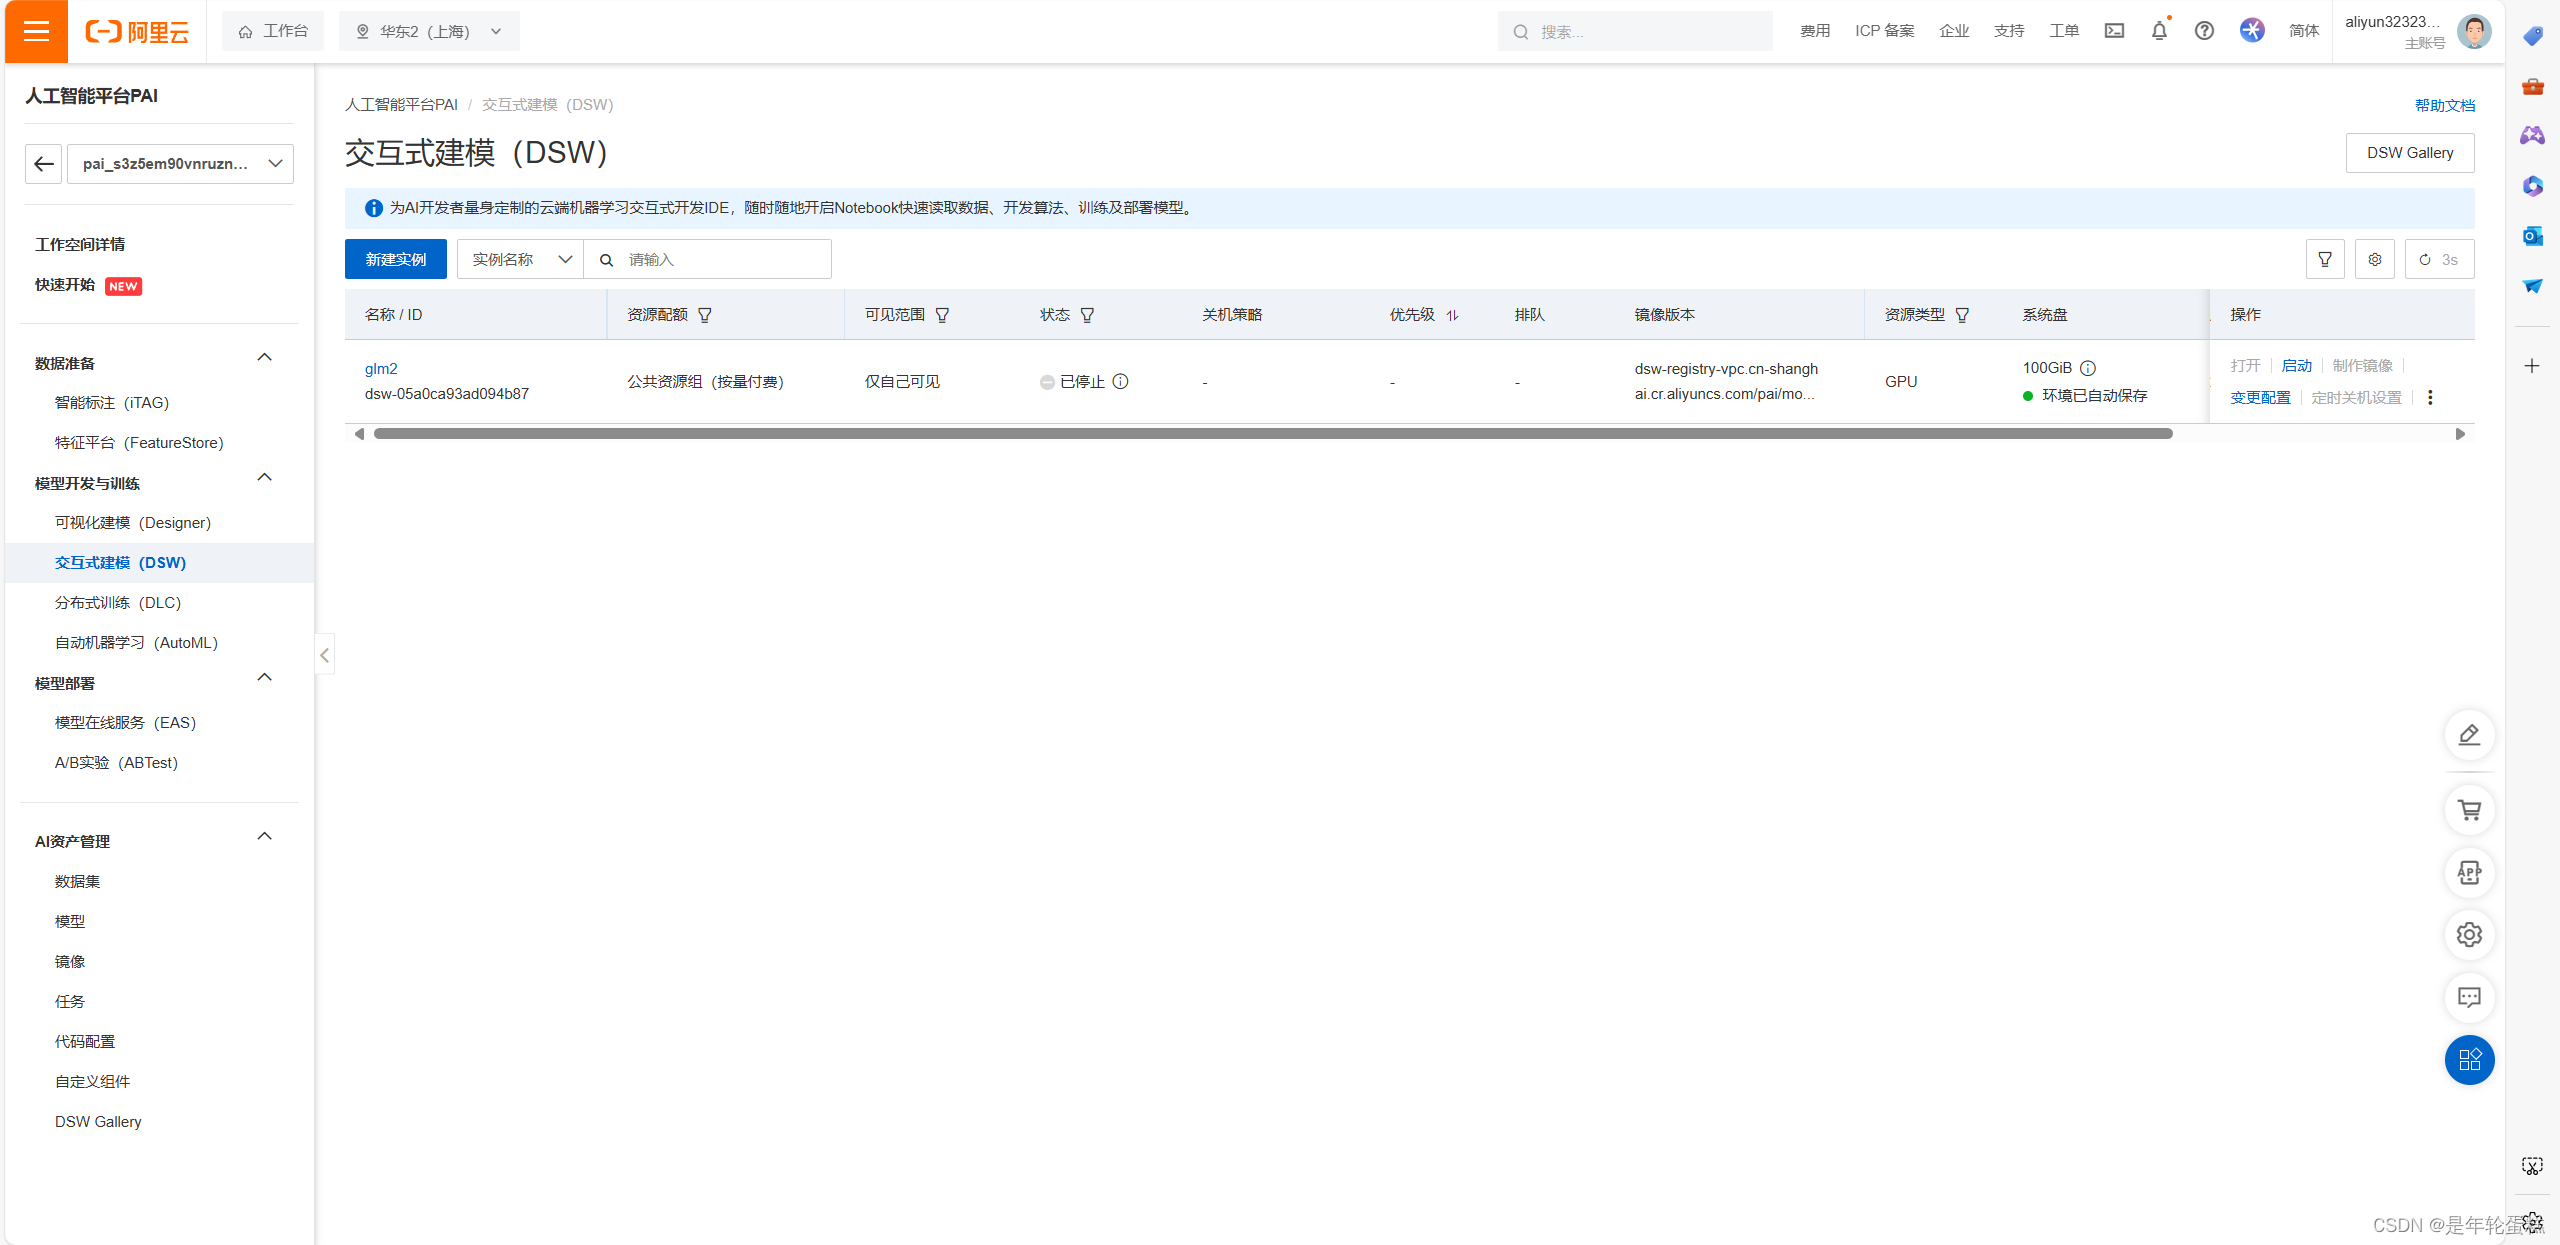
Task: Click the 工作台 button in the header
Action: pyautogui.click(x=273, y=31)
